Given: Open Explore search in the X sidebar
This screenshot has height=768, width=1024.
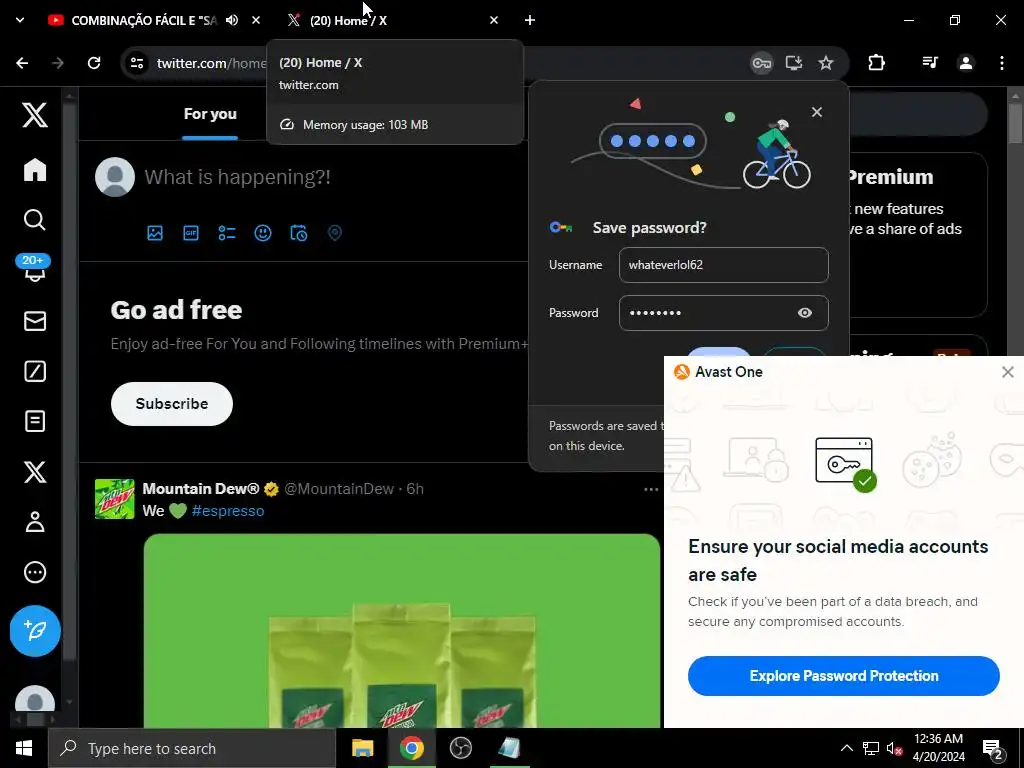Looking at the screenshot, I should tap(35, 220).
